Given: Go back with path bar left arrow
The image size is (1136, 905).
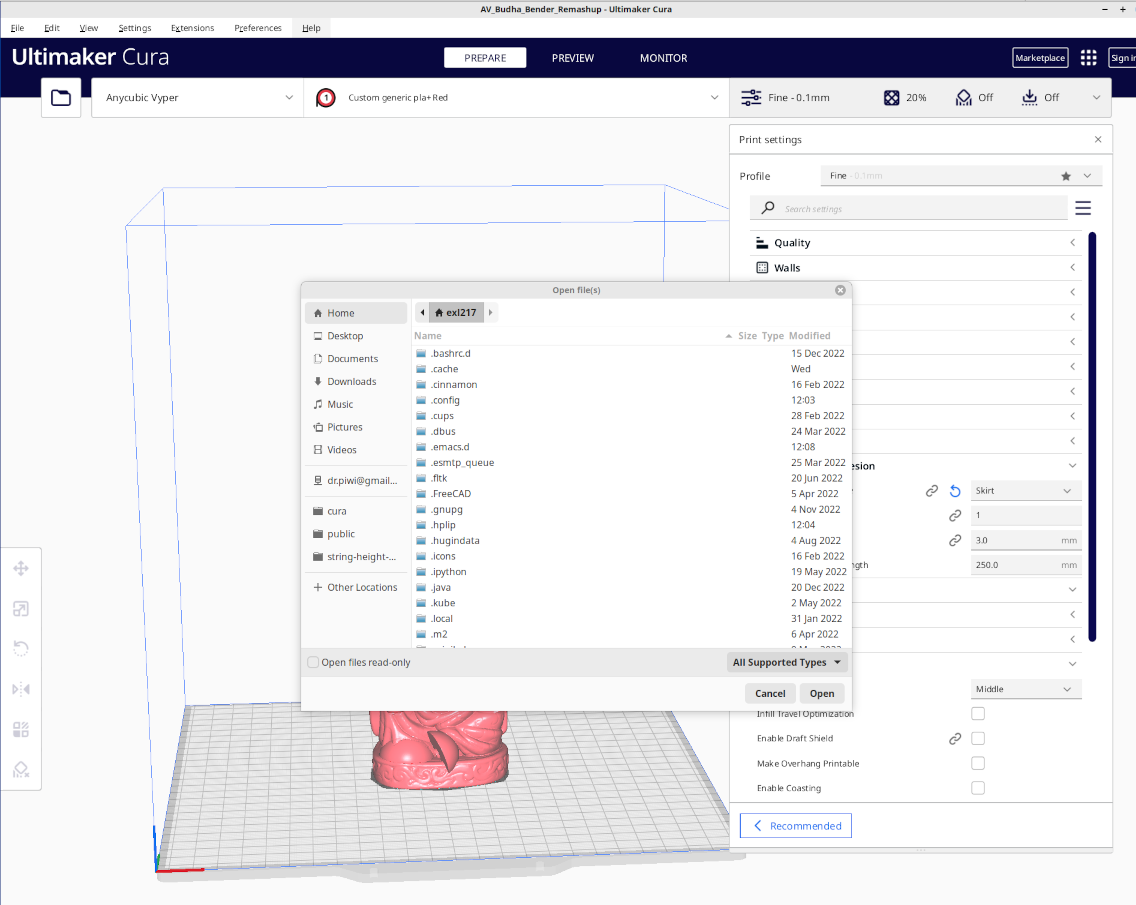Looking at the screenshot, I should pos(422,312).
